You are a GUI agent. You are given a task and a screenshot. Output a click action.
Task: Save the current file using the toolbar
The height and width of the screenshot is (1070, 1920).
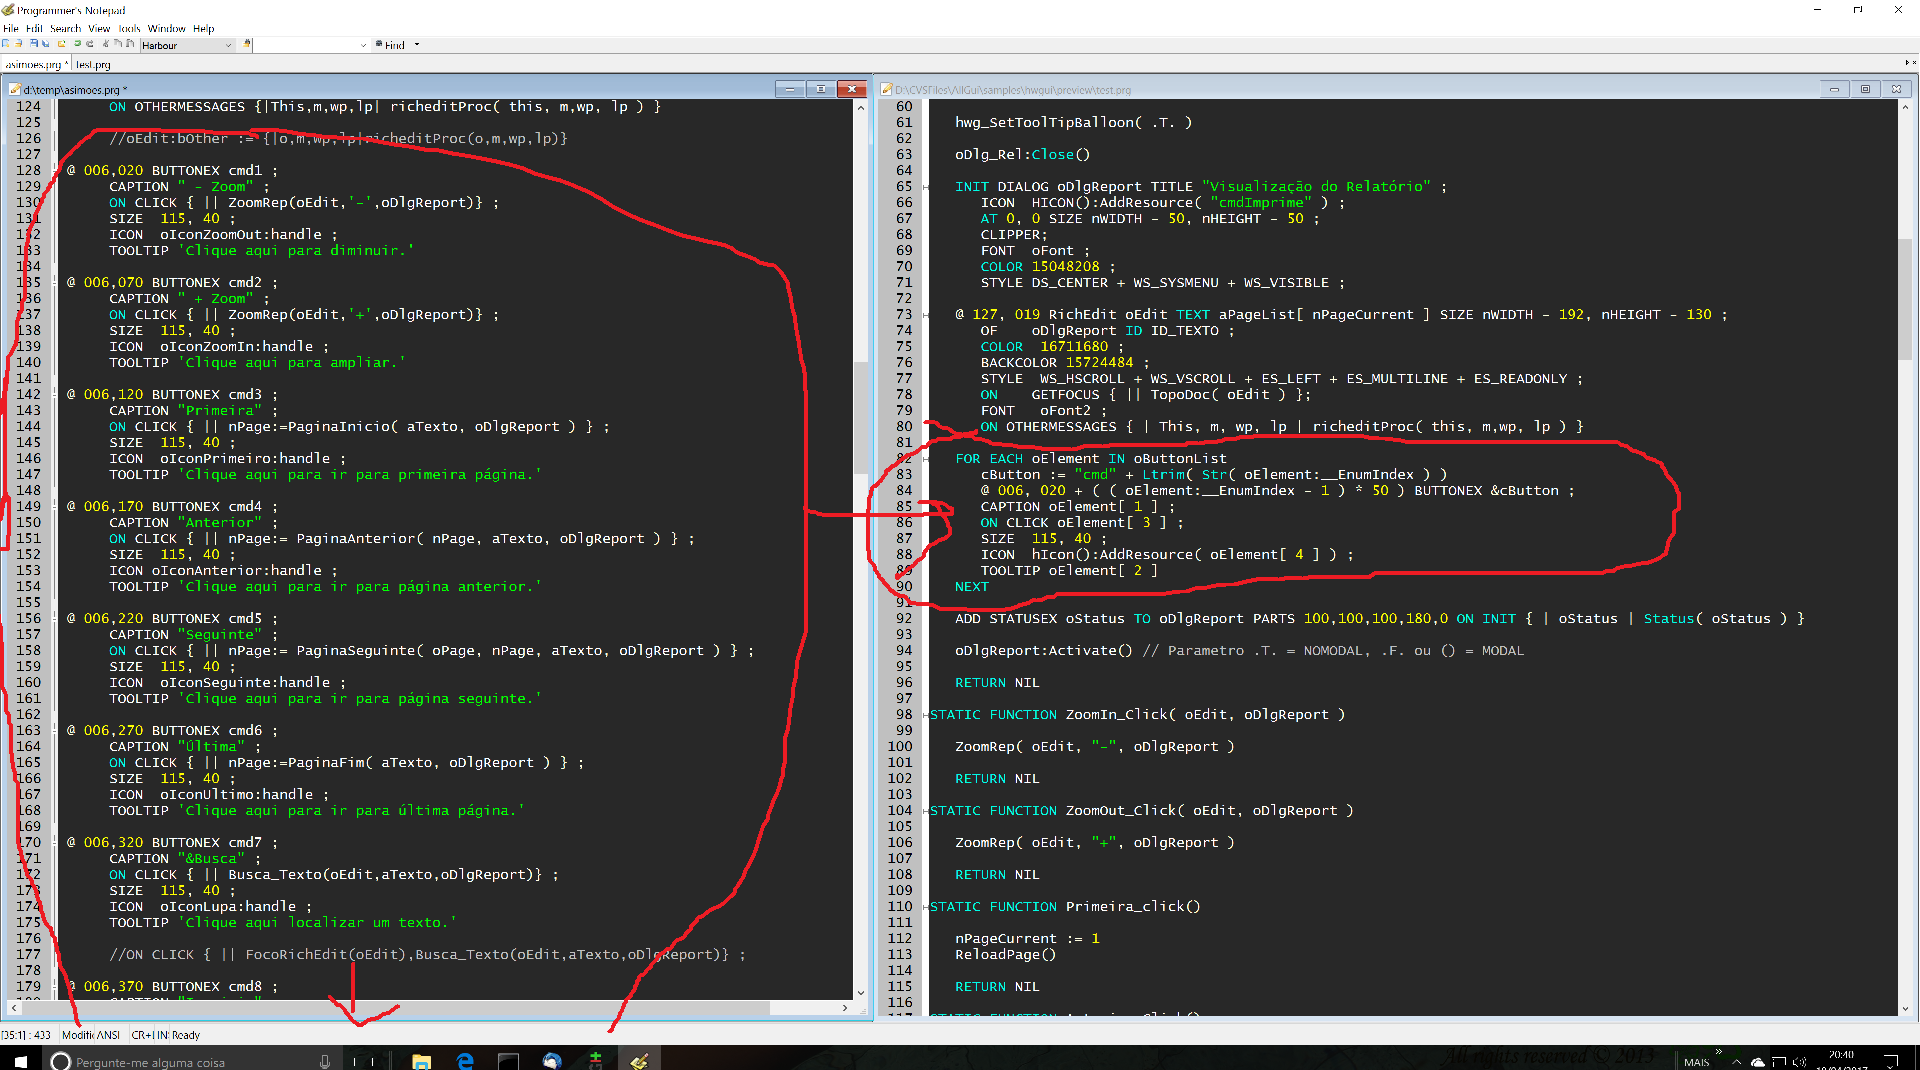click(x=33, y=44)
